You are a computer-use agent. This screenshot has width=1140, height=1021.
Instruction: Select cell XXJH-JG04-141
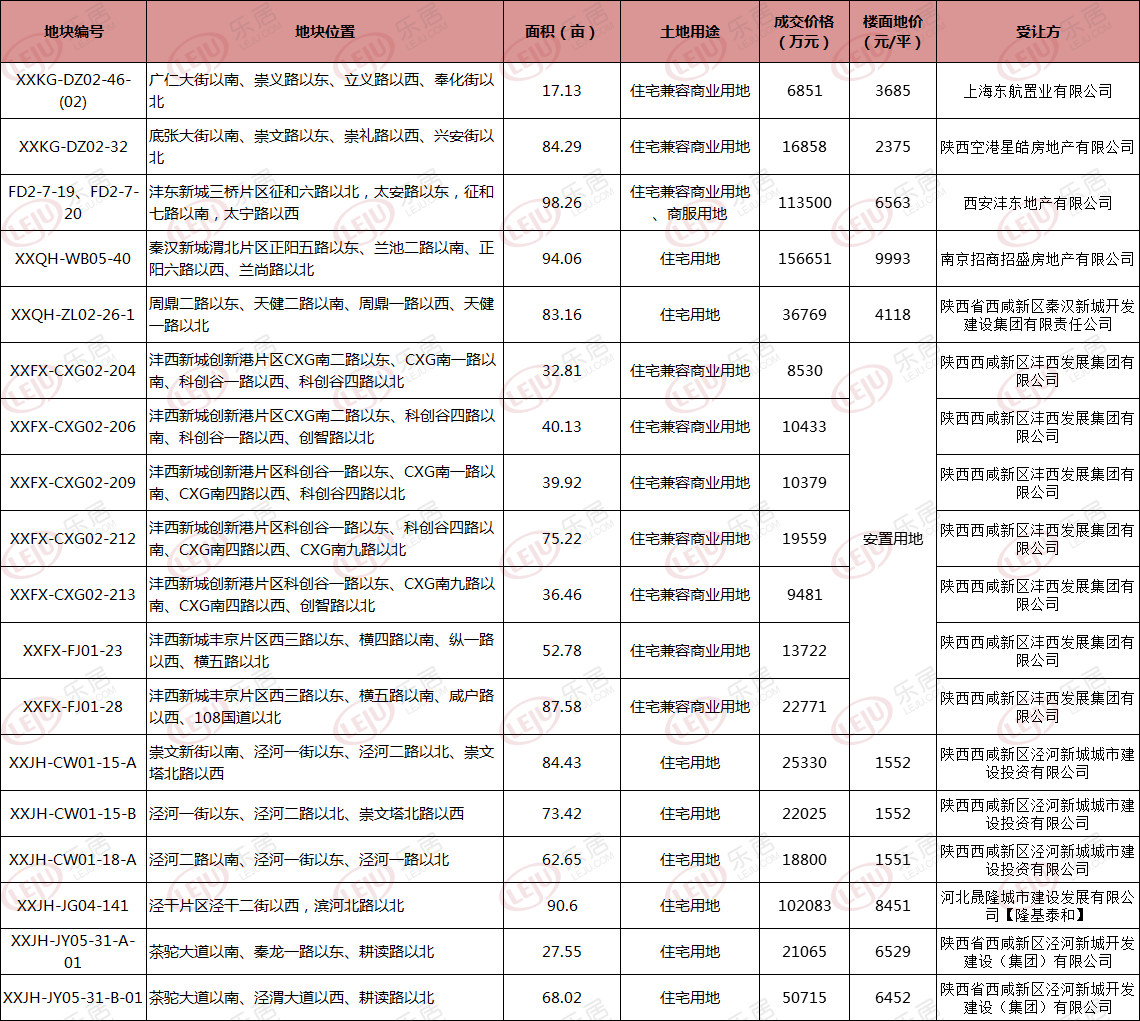(73, 905)
